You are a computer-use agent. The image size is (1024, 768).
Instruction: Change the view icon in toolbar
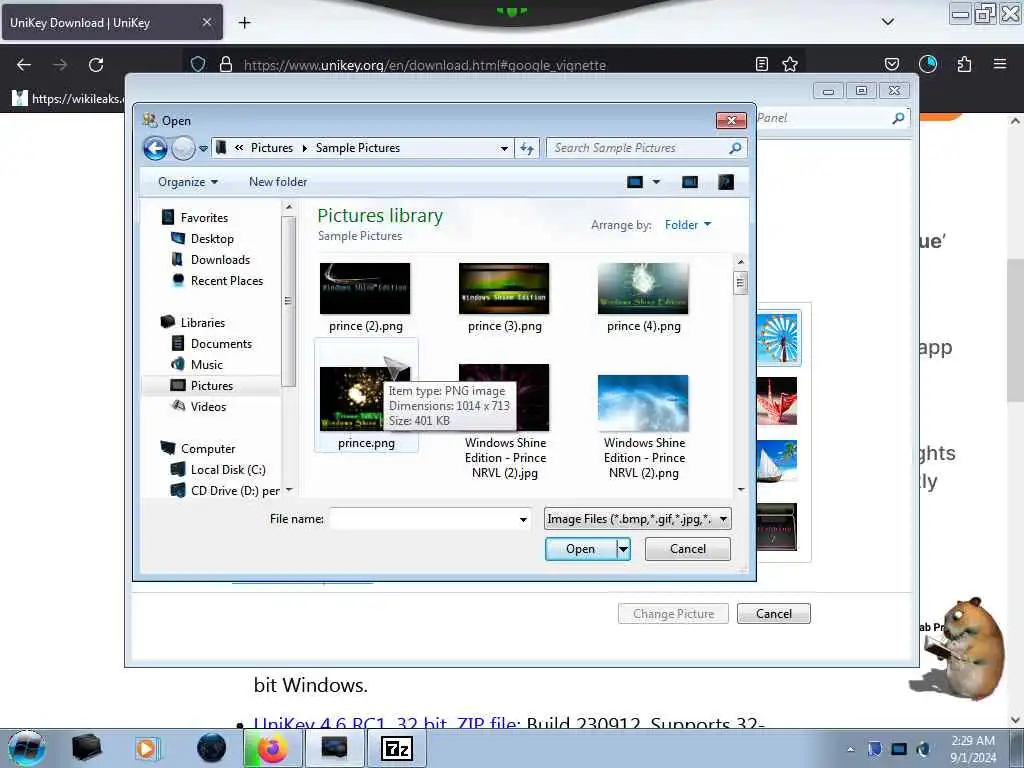tap(635, 182)
